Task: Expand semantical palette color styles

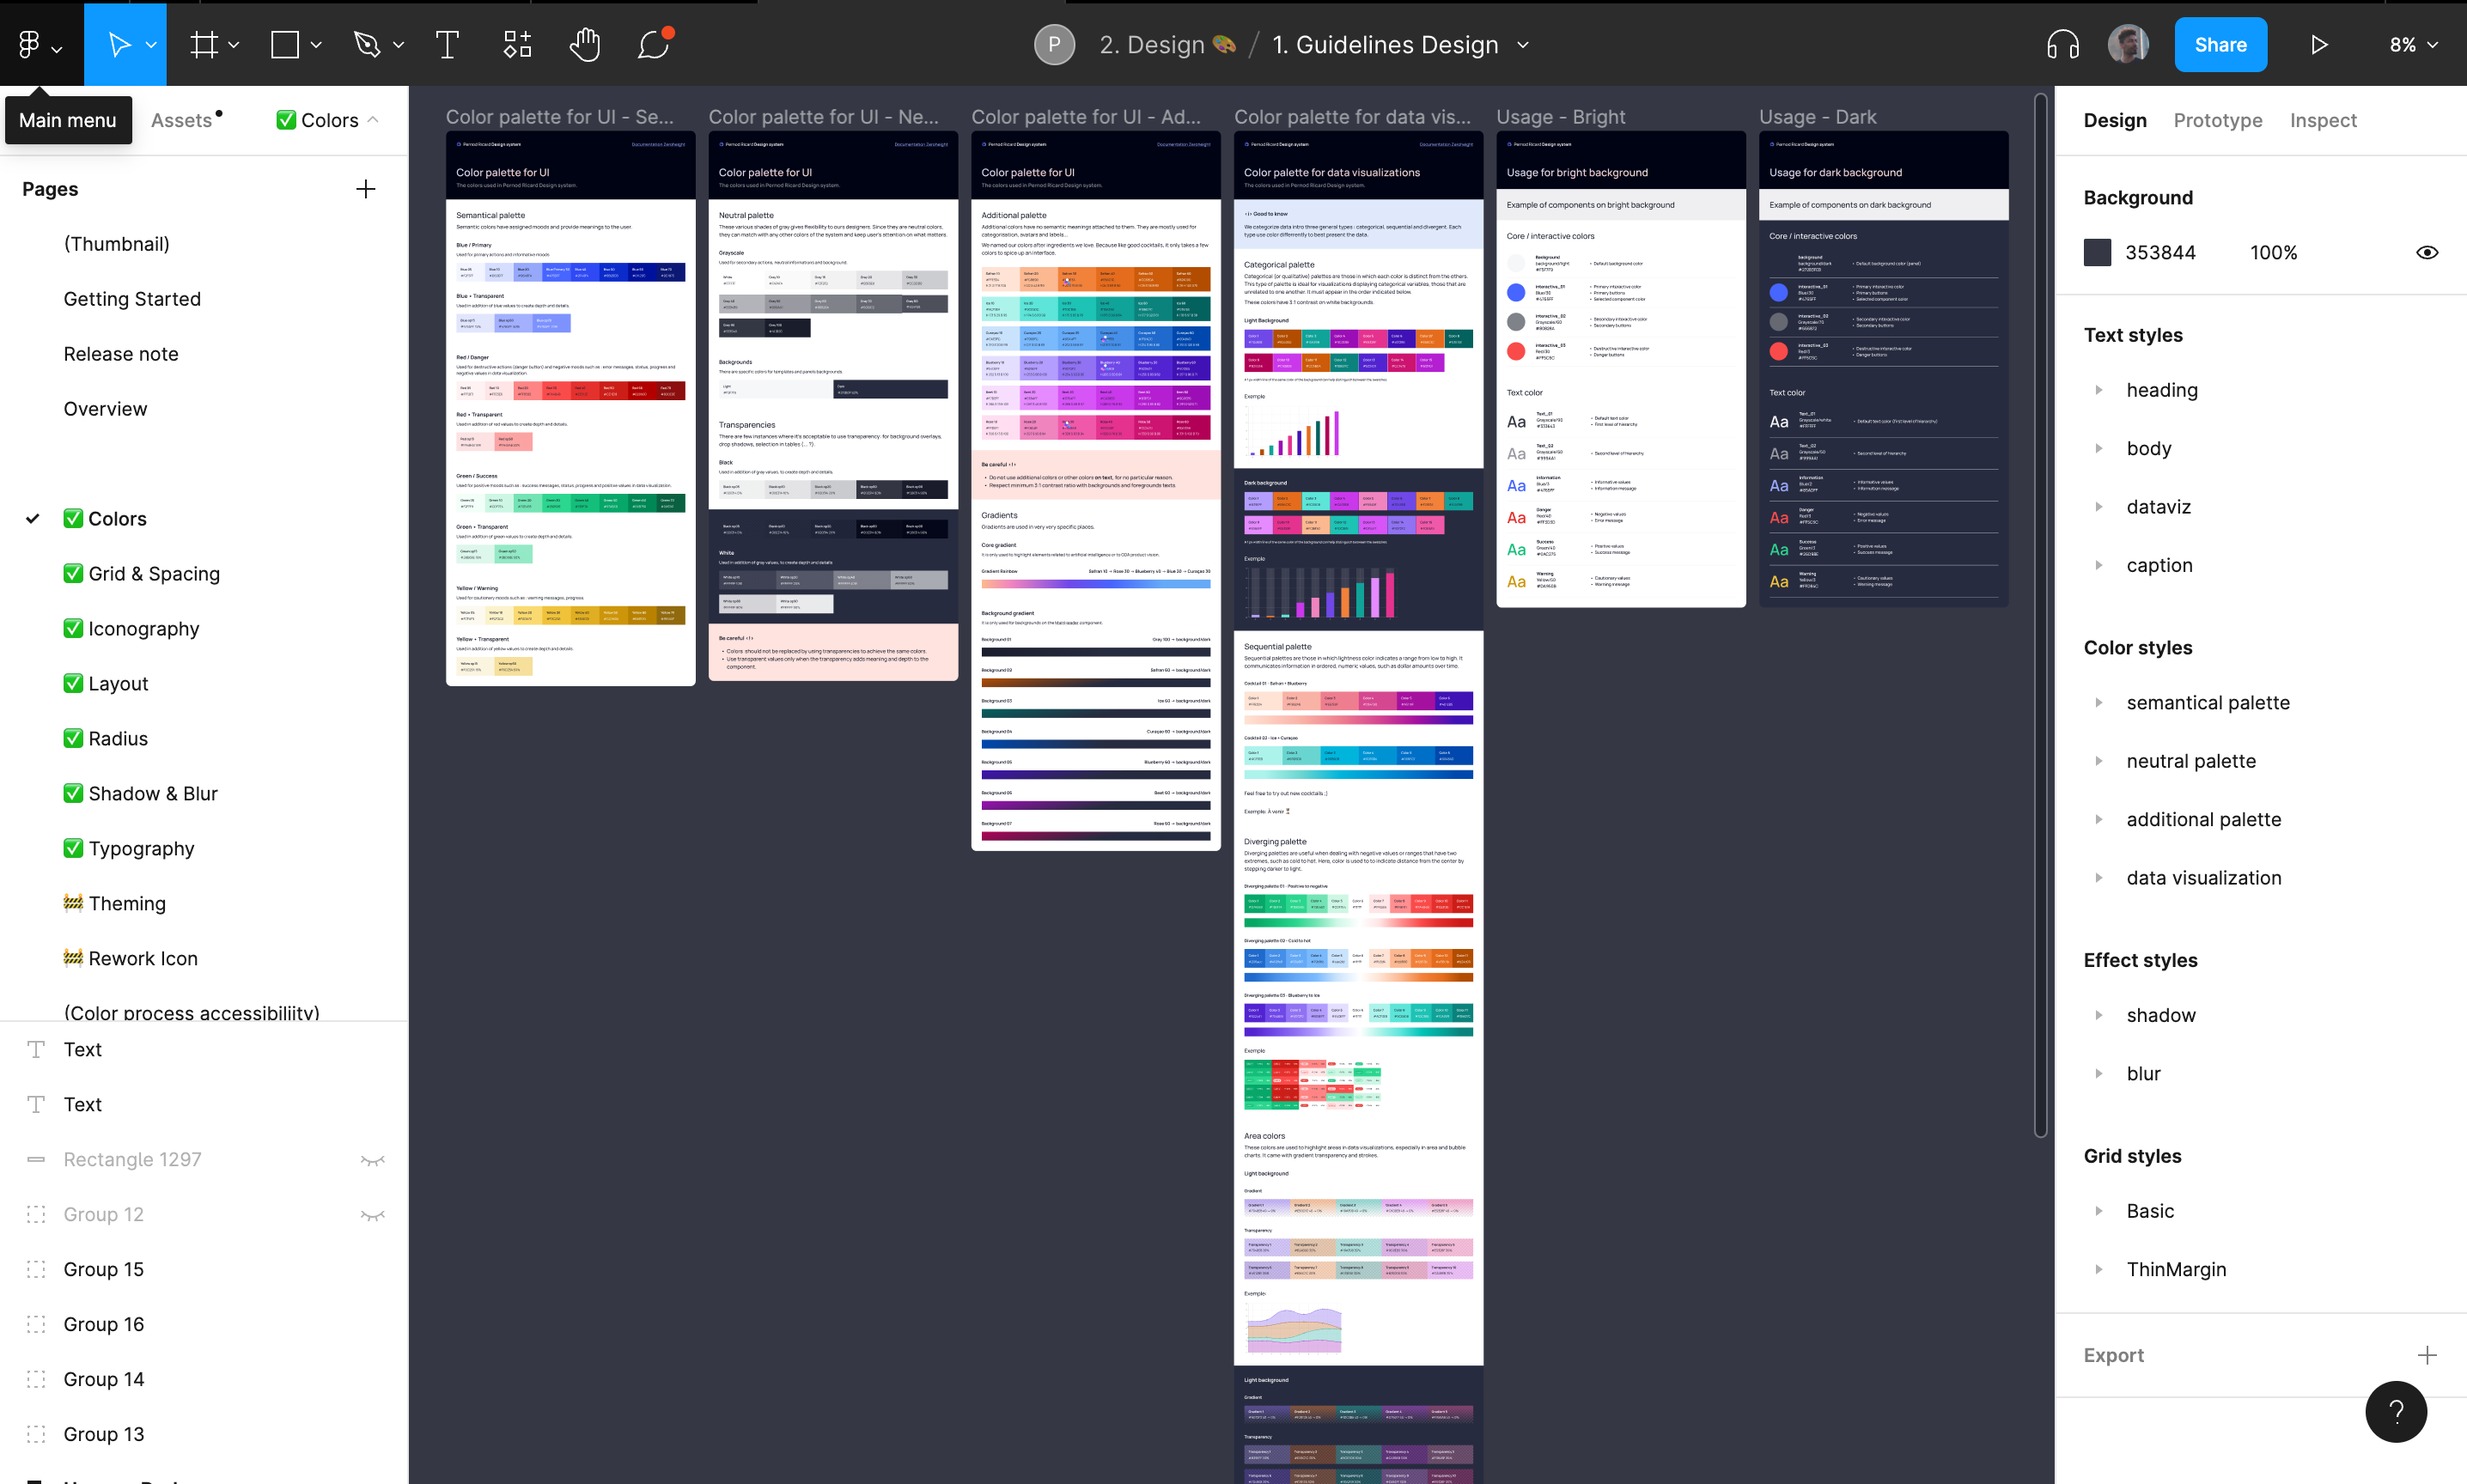Action: click(2099, 703)
